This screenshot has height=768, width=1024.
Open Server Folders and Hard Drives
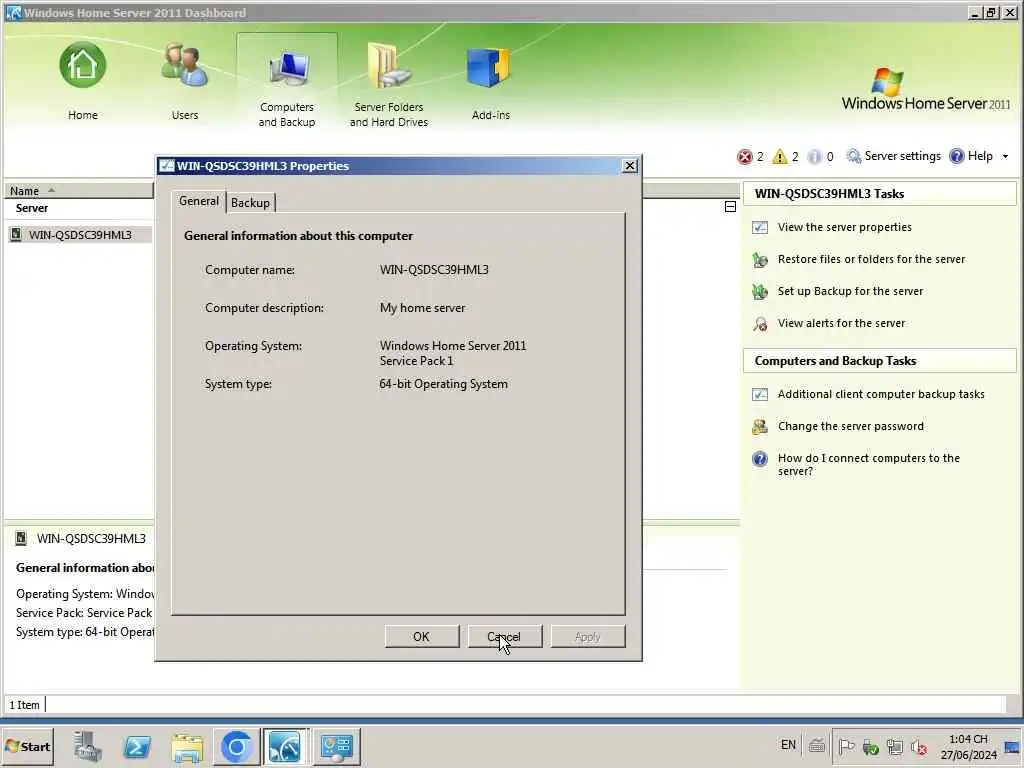click(389, 84)
